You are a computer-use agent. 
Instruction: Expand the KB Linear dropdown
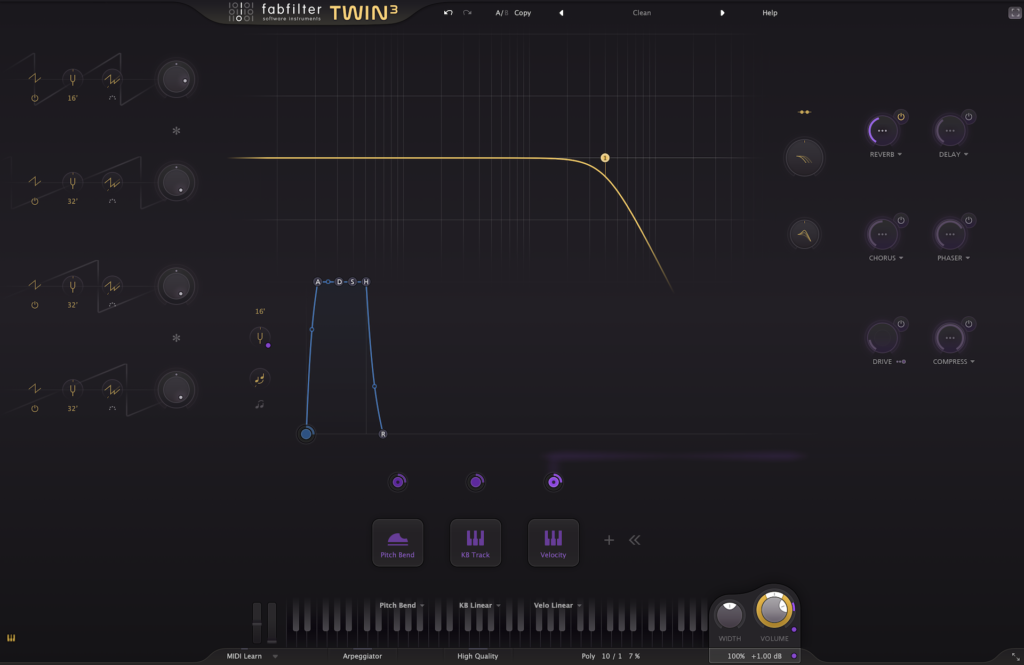pos(480,605)
